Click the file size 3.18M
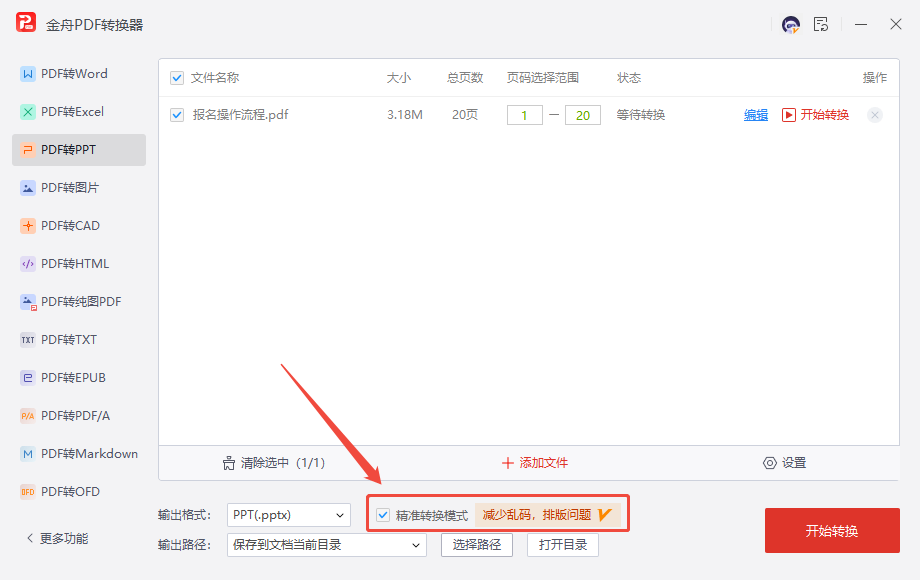The width and height of the screenshot is (920, 580). (405, 115)
